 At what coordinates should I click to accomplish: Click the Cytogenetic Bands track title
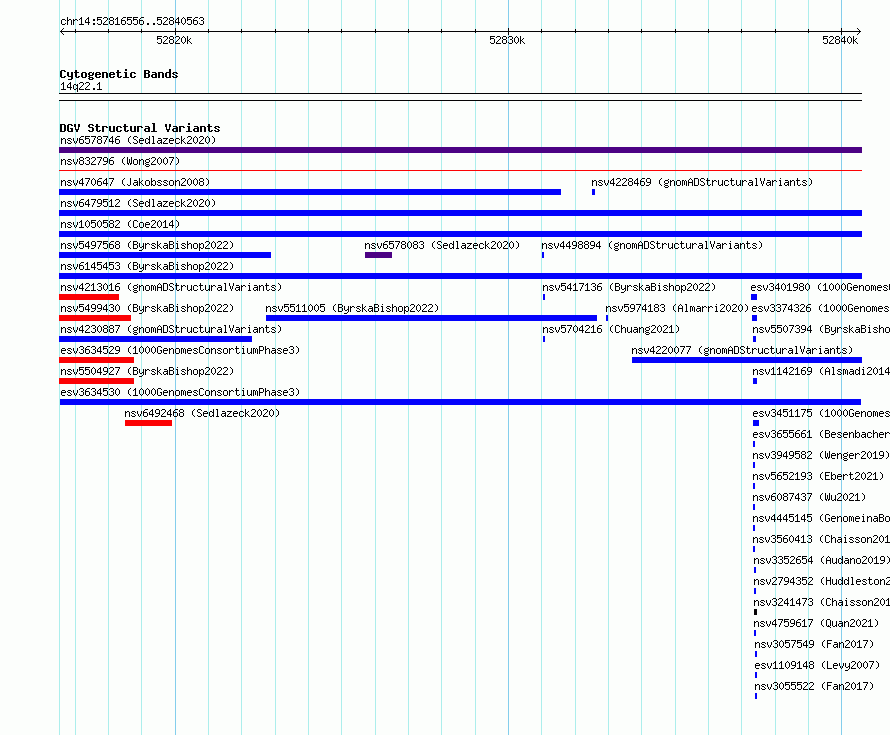tap(119, 74)
